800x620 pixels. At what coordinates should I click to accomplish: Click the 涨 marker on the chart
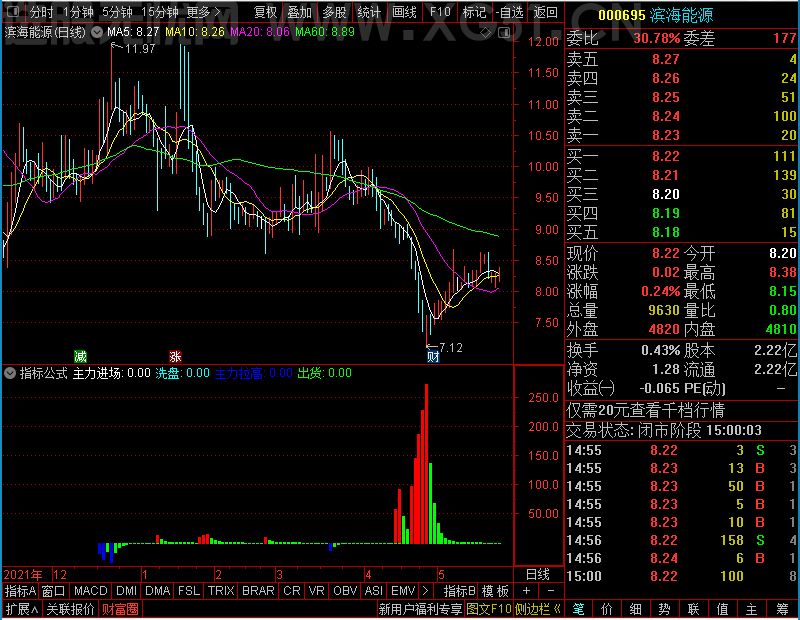click(x=175, y=356)
